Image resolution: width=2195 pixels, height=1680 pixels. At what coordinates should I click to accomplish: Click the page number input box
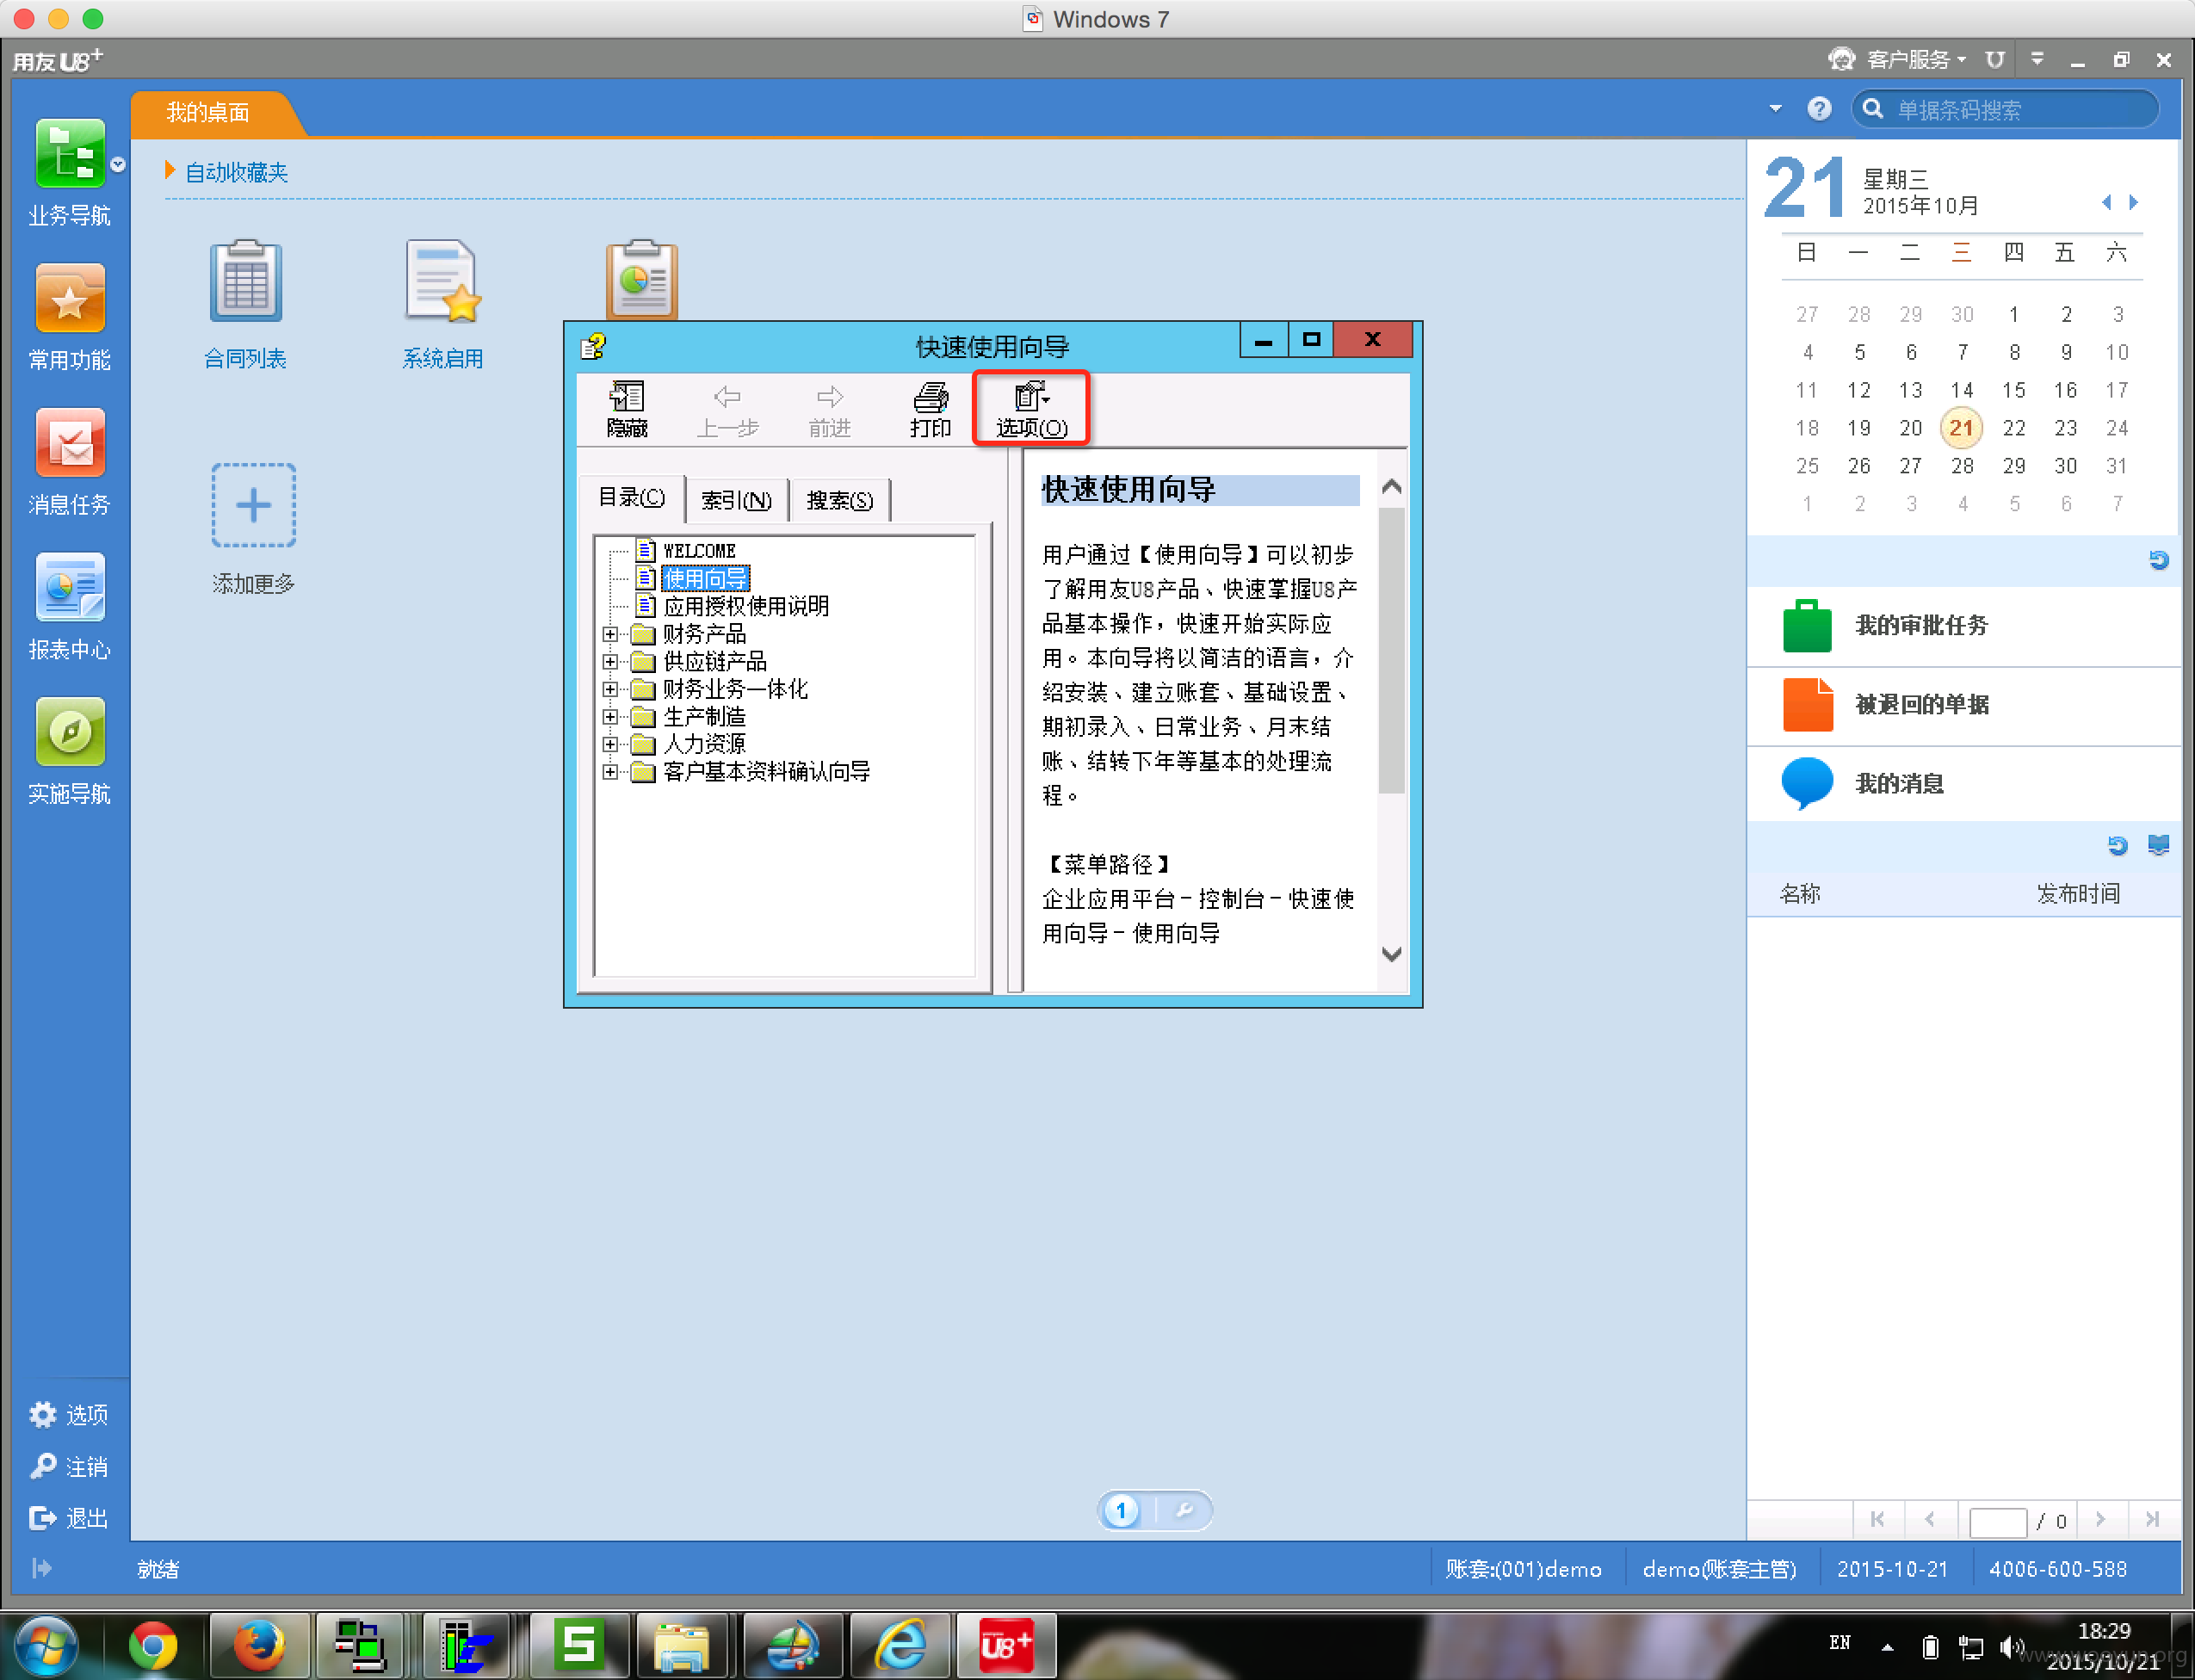click(1997, 1522)
